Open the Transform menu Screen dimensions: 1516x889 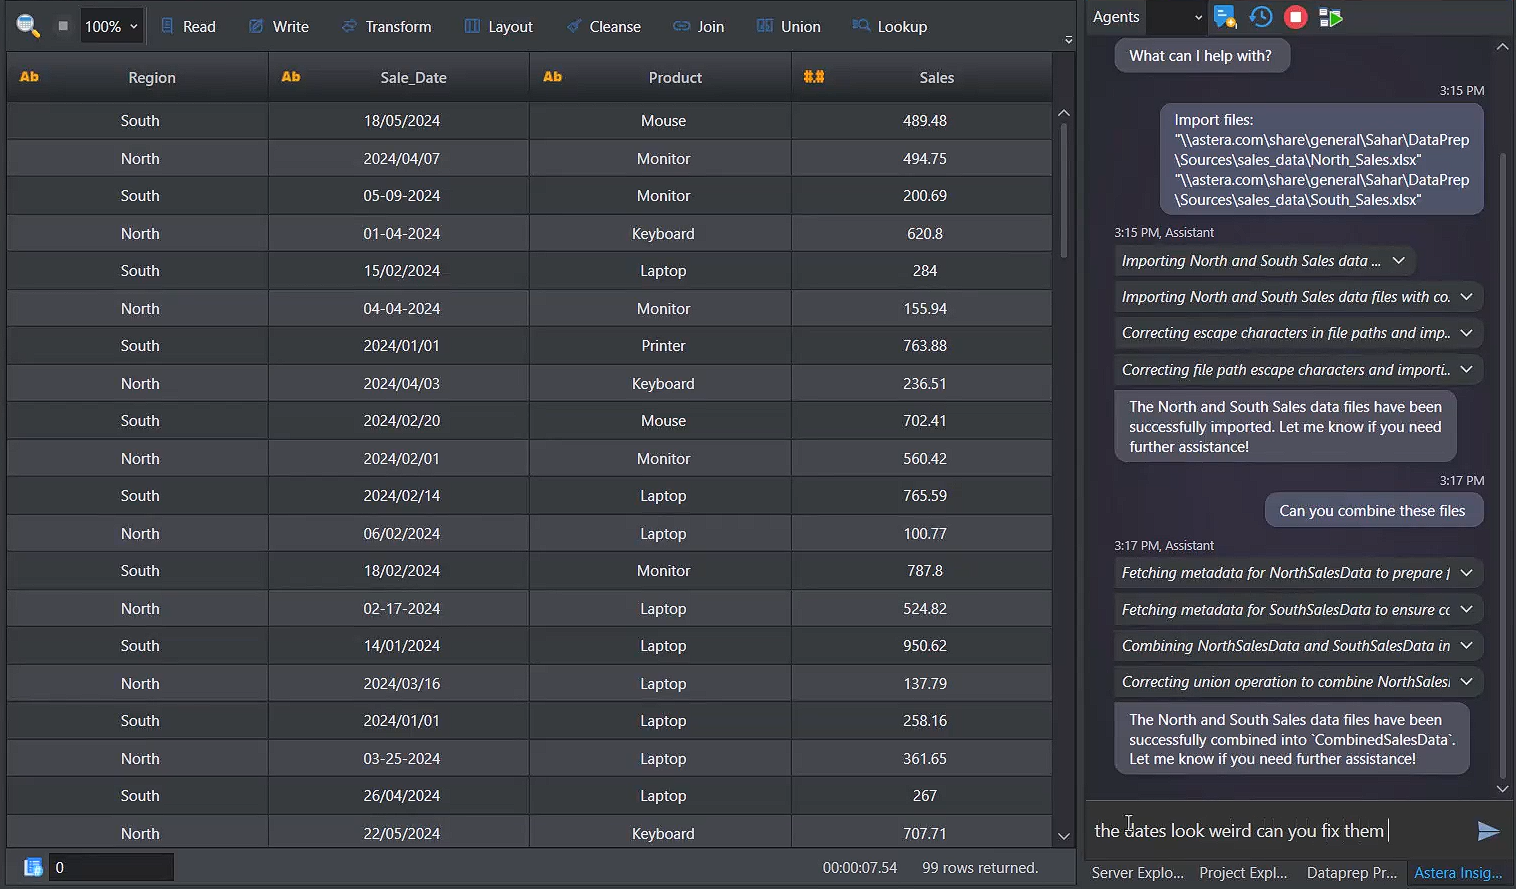pos(386,26)
